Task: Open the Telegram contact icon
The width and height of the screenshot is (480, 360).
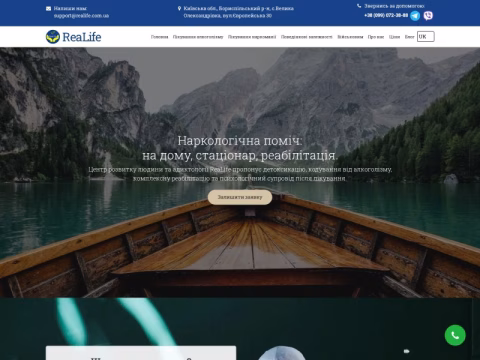Action: point(415,16)
